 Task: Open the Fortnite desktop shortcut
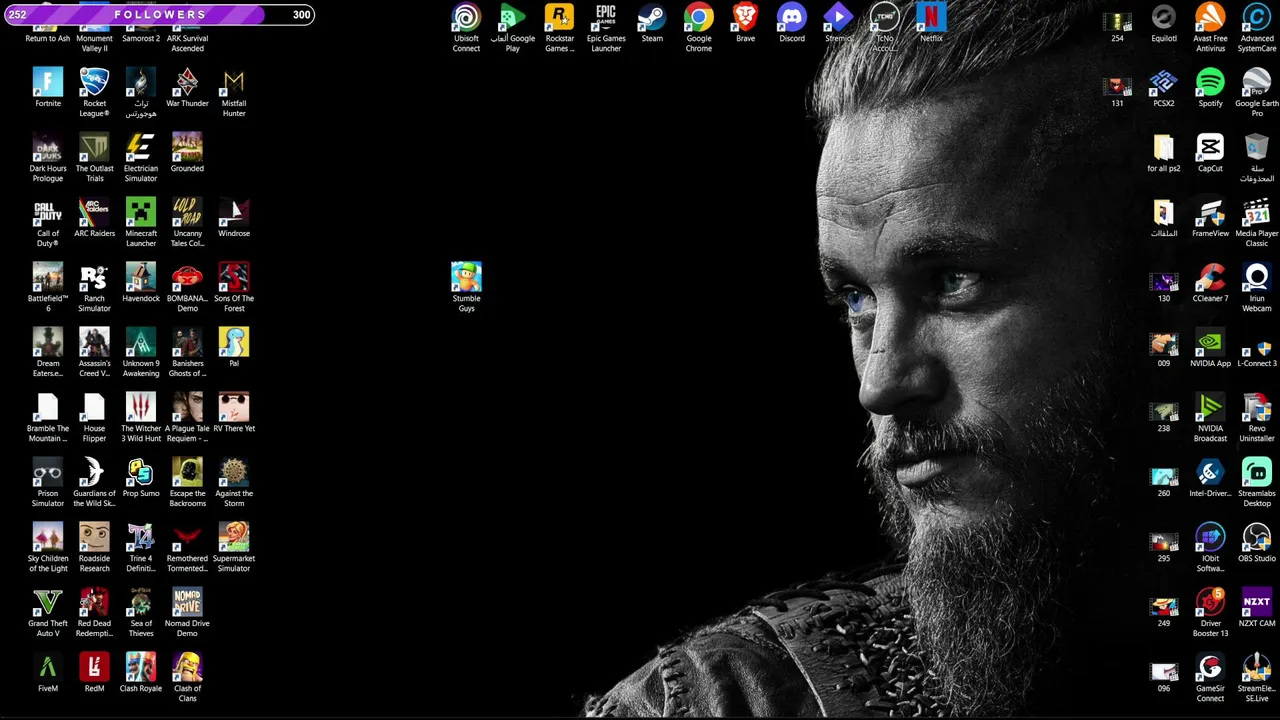coord(48,82)
